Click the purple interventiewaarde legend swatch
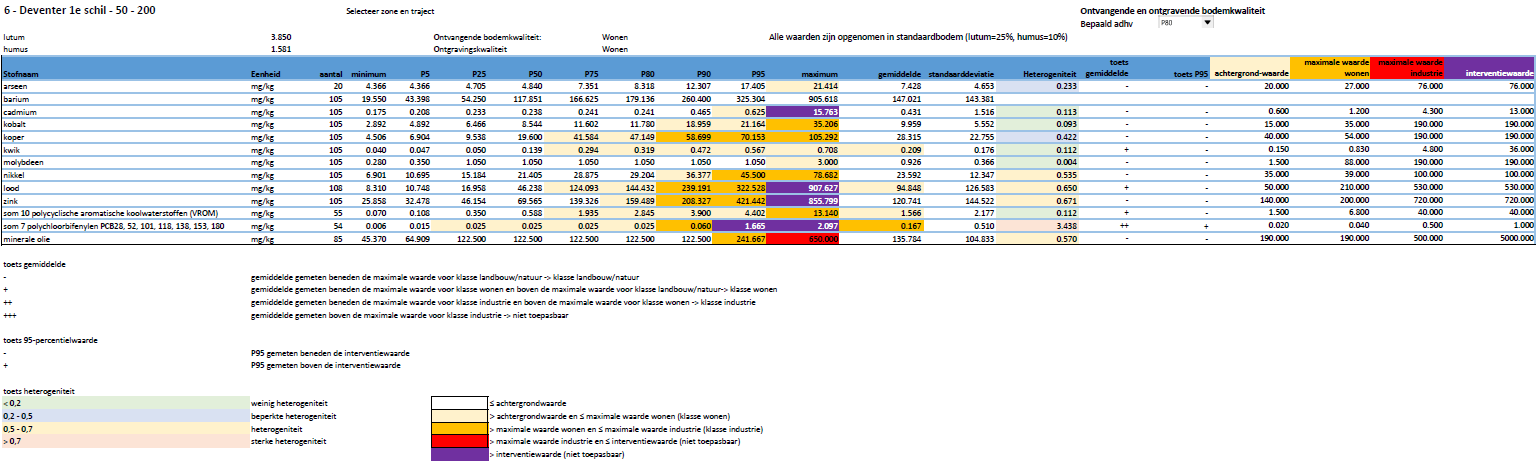 click(x=458, y=454)
